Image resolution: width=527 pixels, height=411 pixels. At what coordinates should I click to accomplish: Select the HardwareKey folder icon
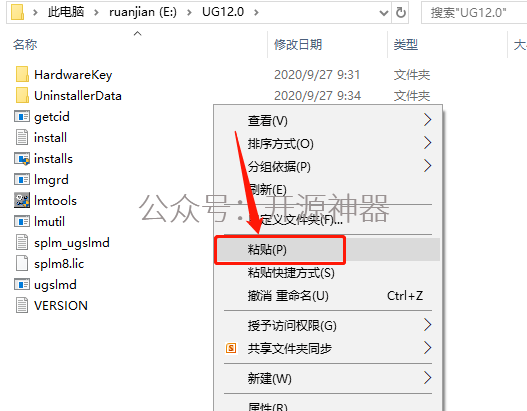[x=22, y=74]
